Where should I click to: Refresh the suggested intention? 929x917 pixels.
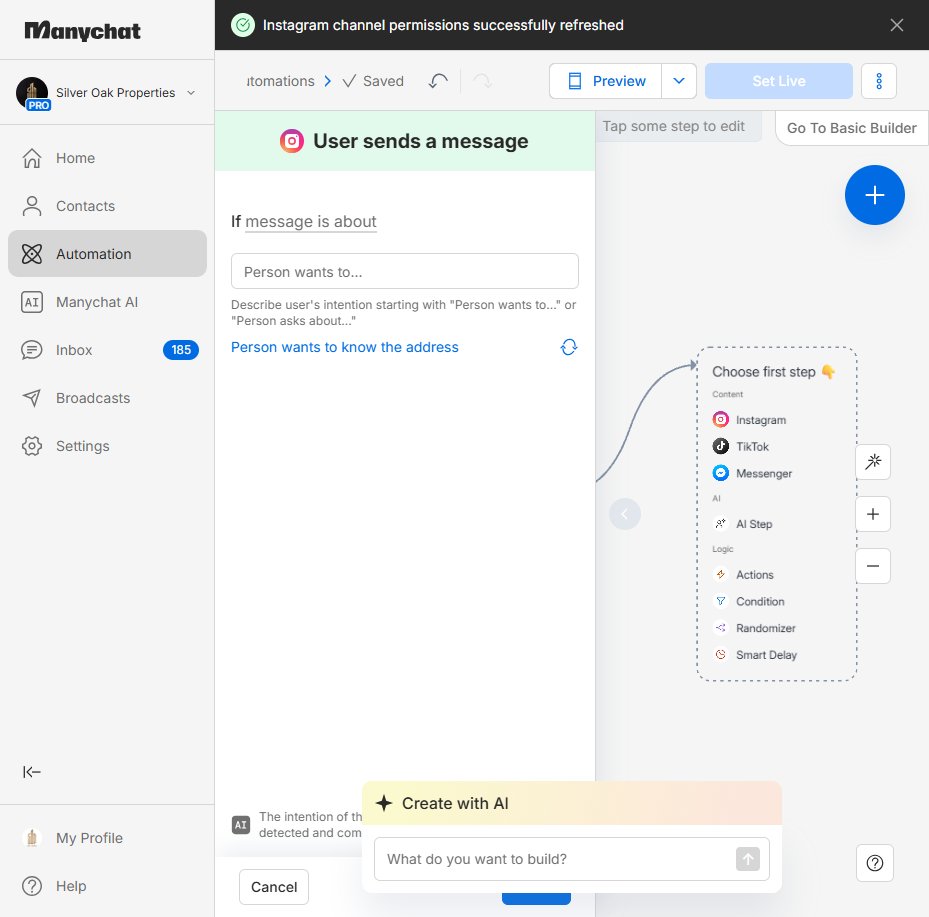click(569, 347)
